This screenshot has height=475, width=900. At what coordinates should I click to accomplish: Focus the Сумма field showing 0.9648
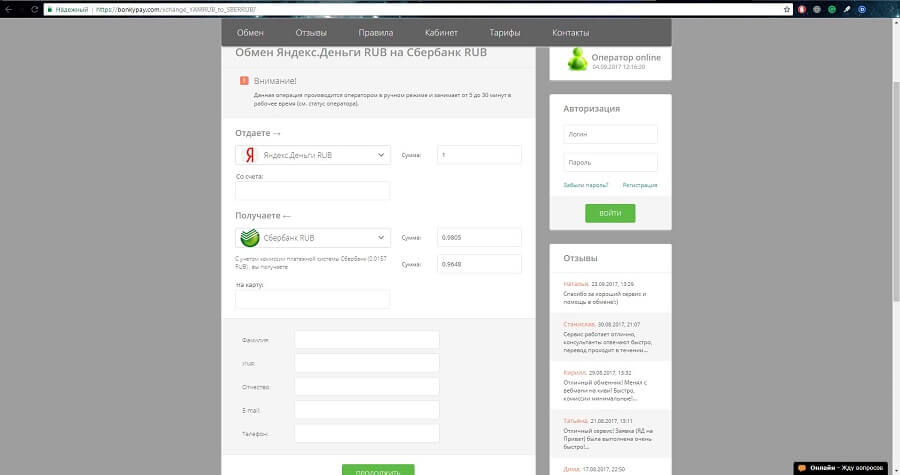coord(479,264)
